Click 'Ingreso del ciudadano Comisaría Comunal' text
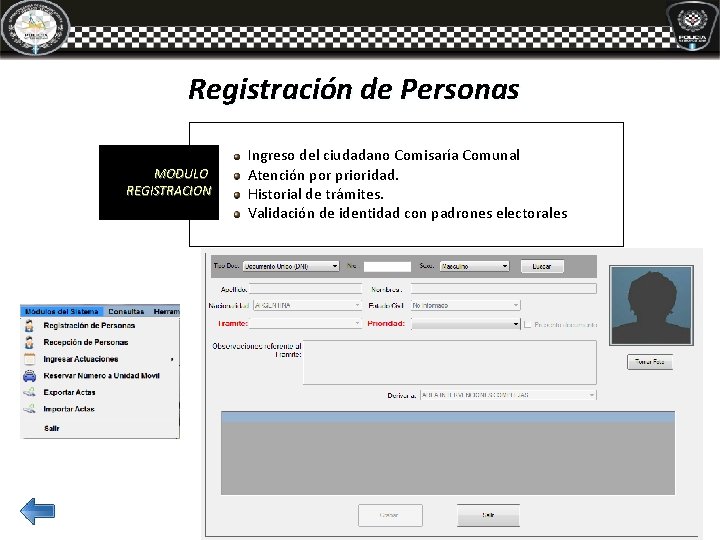 [383, 155]
